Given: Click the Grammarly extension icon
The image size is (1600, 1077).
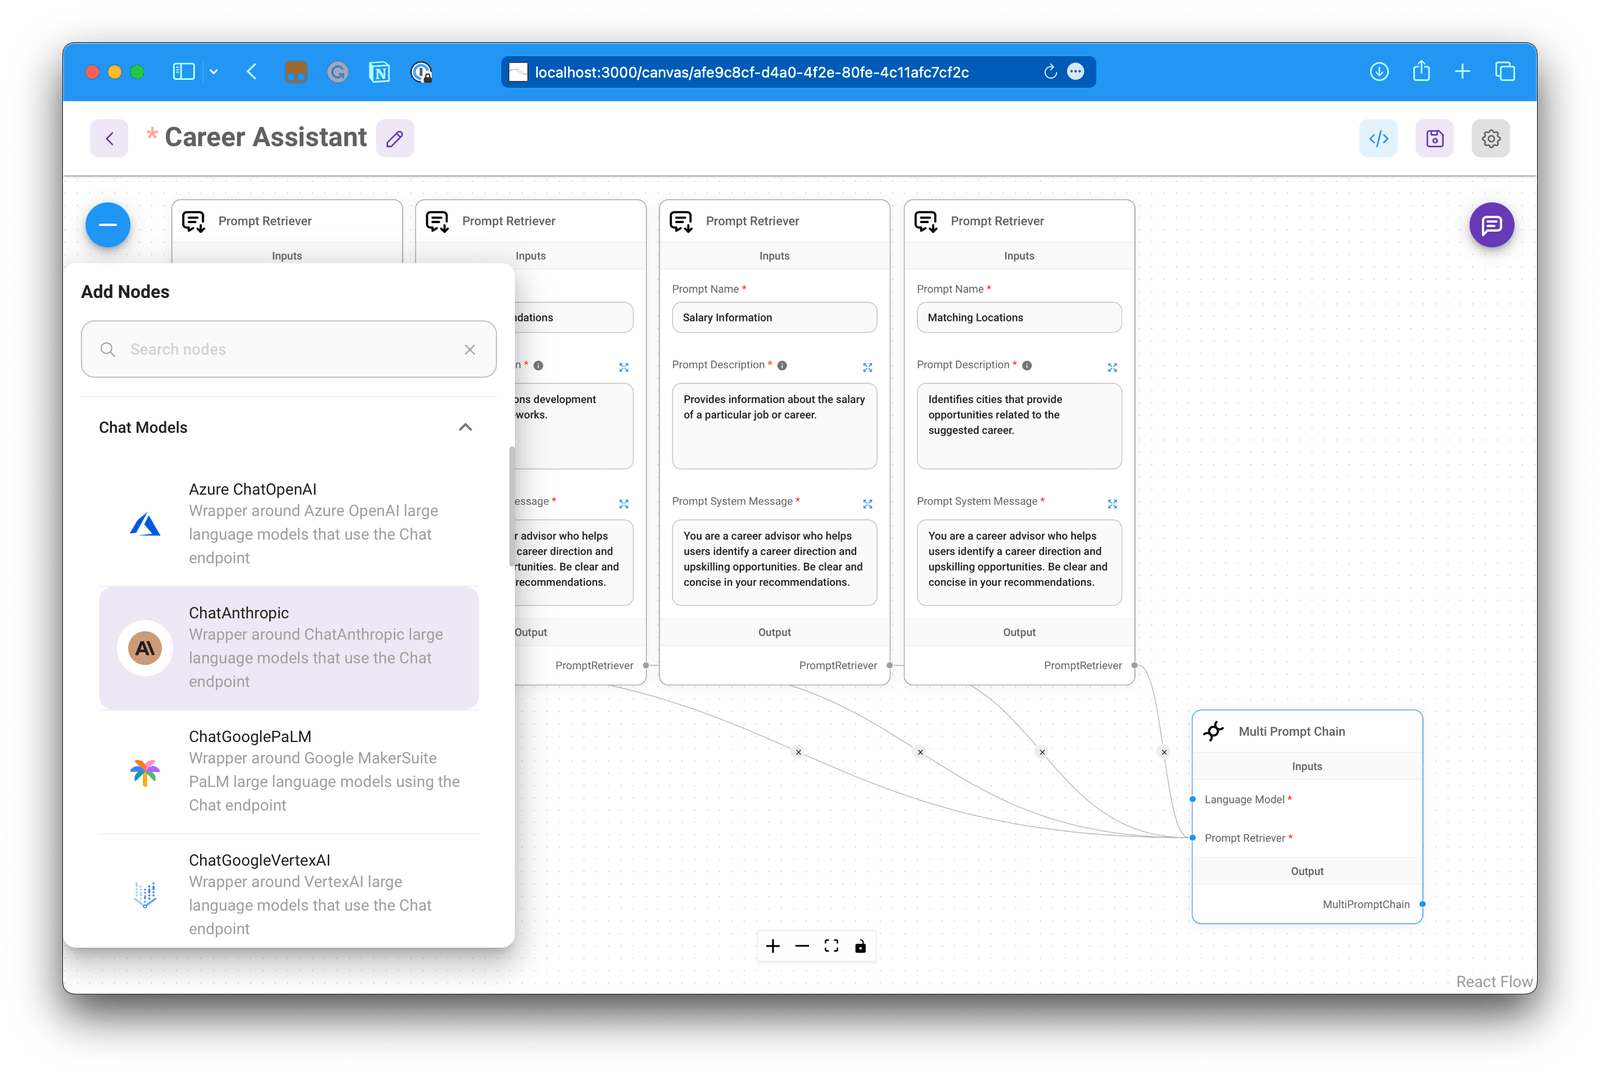Looking at the screenshot, I should (338, 72).
